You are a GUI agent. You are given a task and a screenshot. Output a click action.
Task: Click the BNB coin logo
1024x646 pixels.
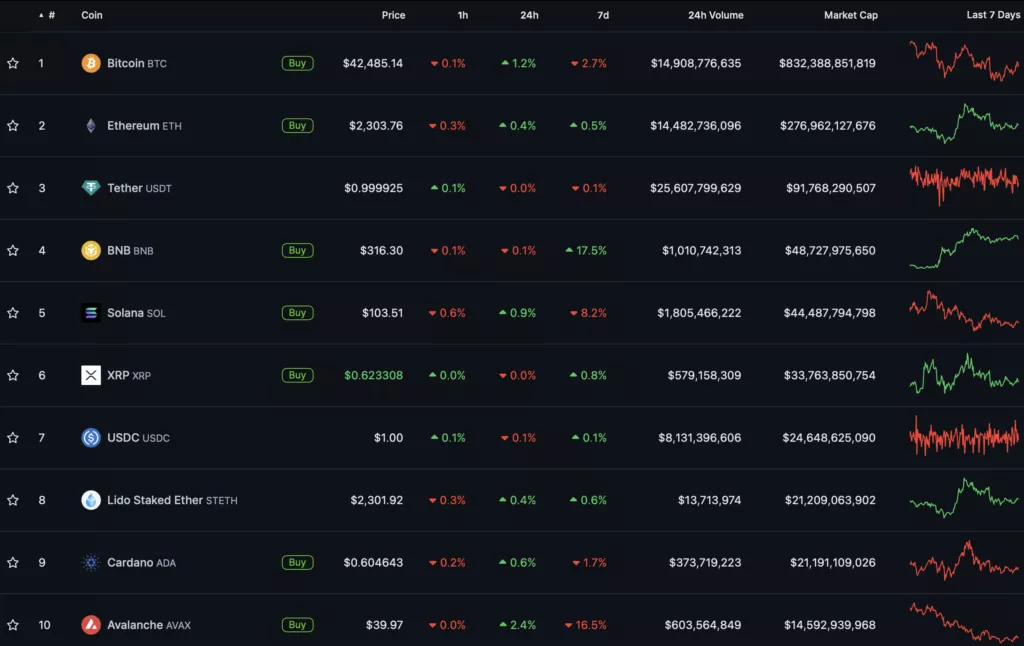click(x=91, y=250)
